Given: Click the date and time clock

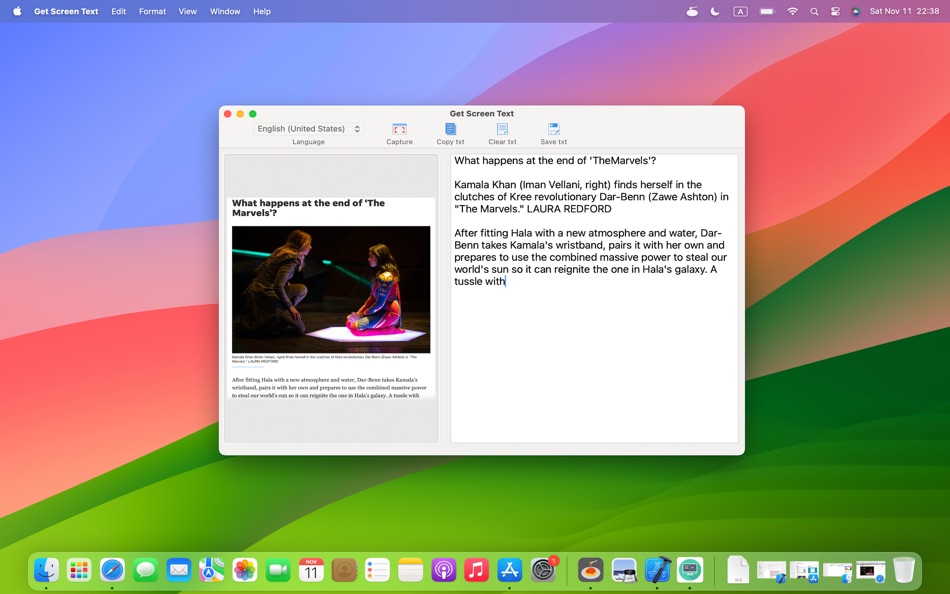Looking at the screenshot, I should 903,11.
